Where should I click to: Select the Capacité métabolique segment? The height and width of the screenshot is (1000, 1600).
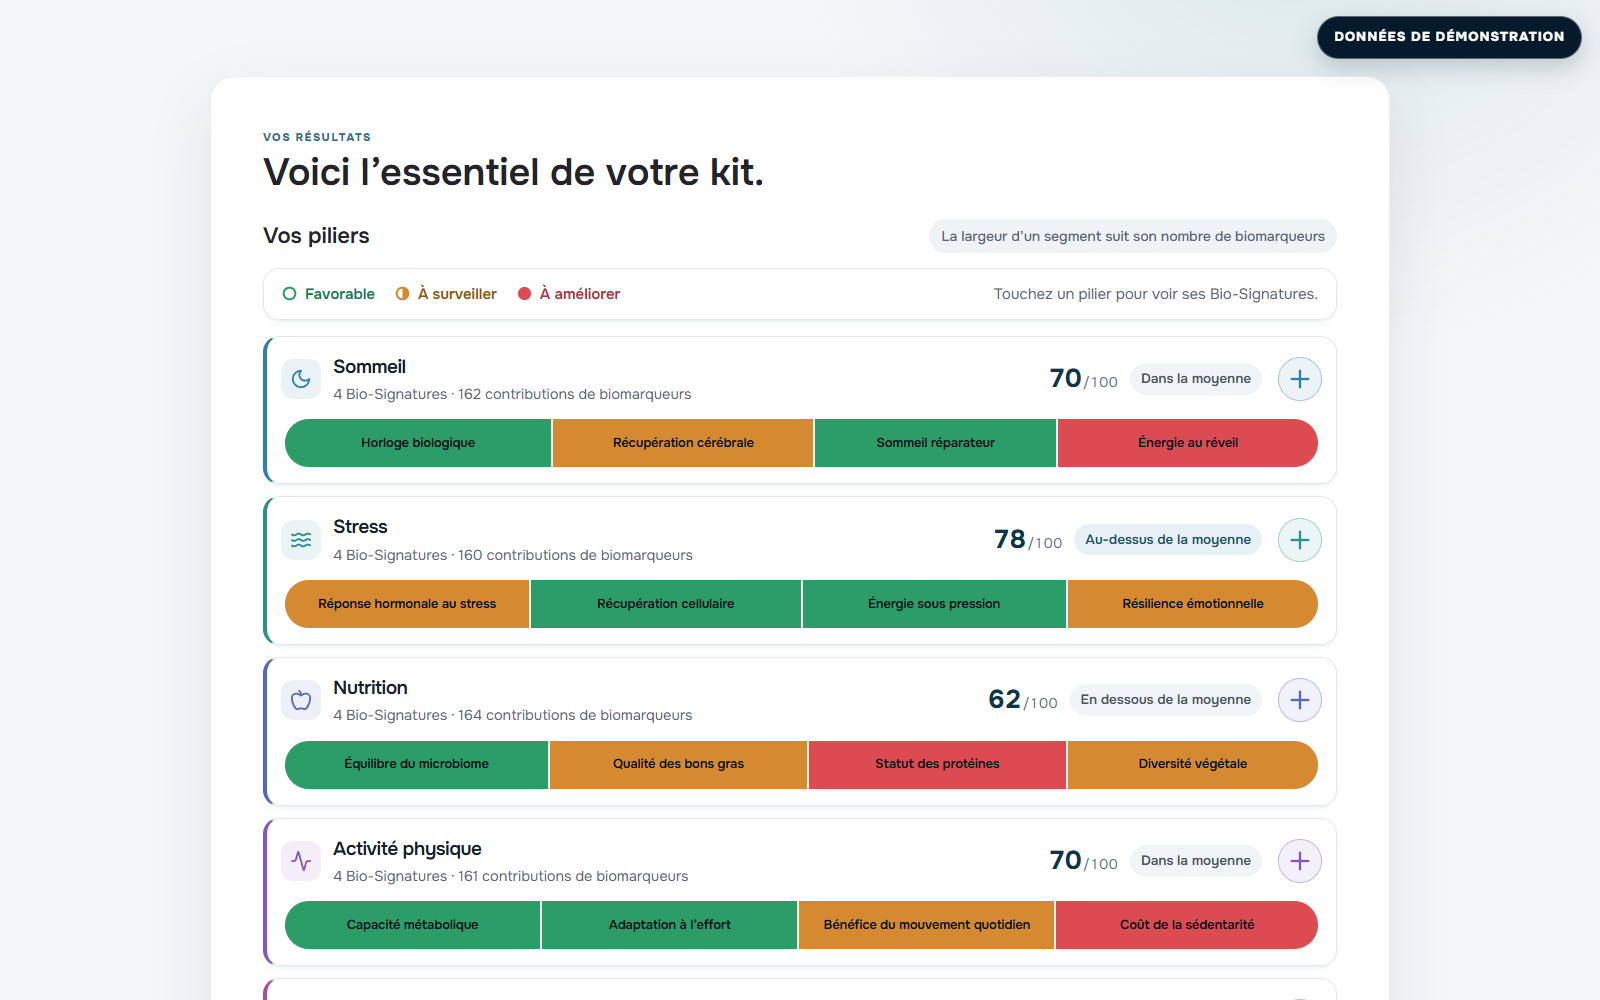click(x=413, y=925)
